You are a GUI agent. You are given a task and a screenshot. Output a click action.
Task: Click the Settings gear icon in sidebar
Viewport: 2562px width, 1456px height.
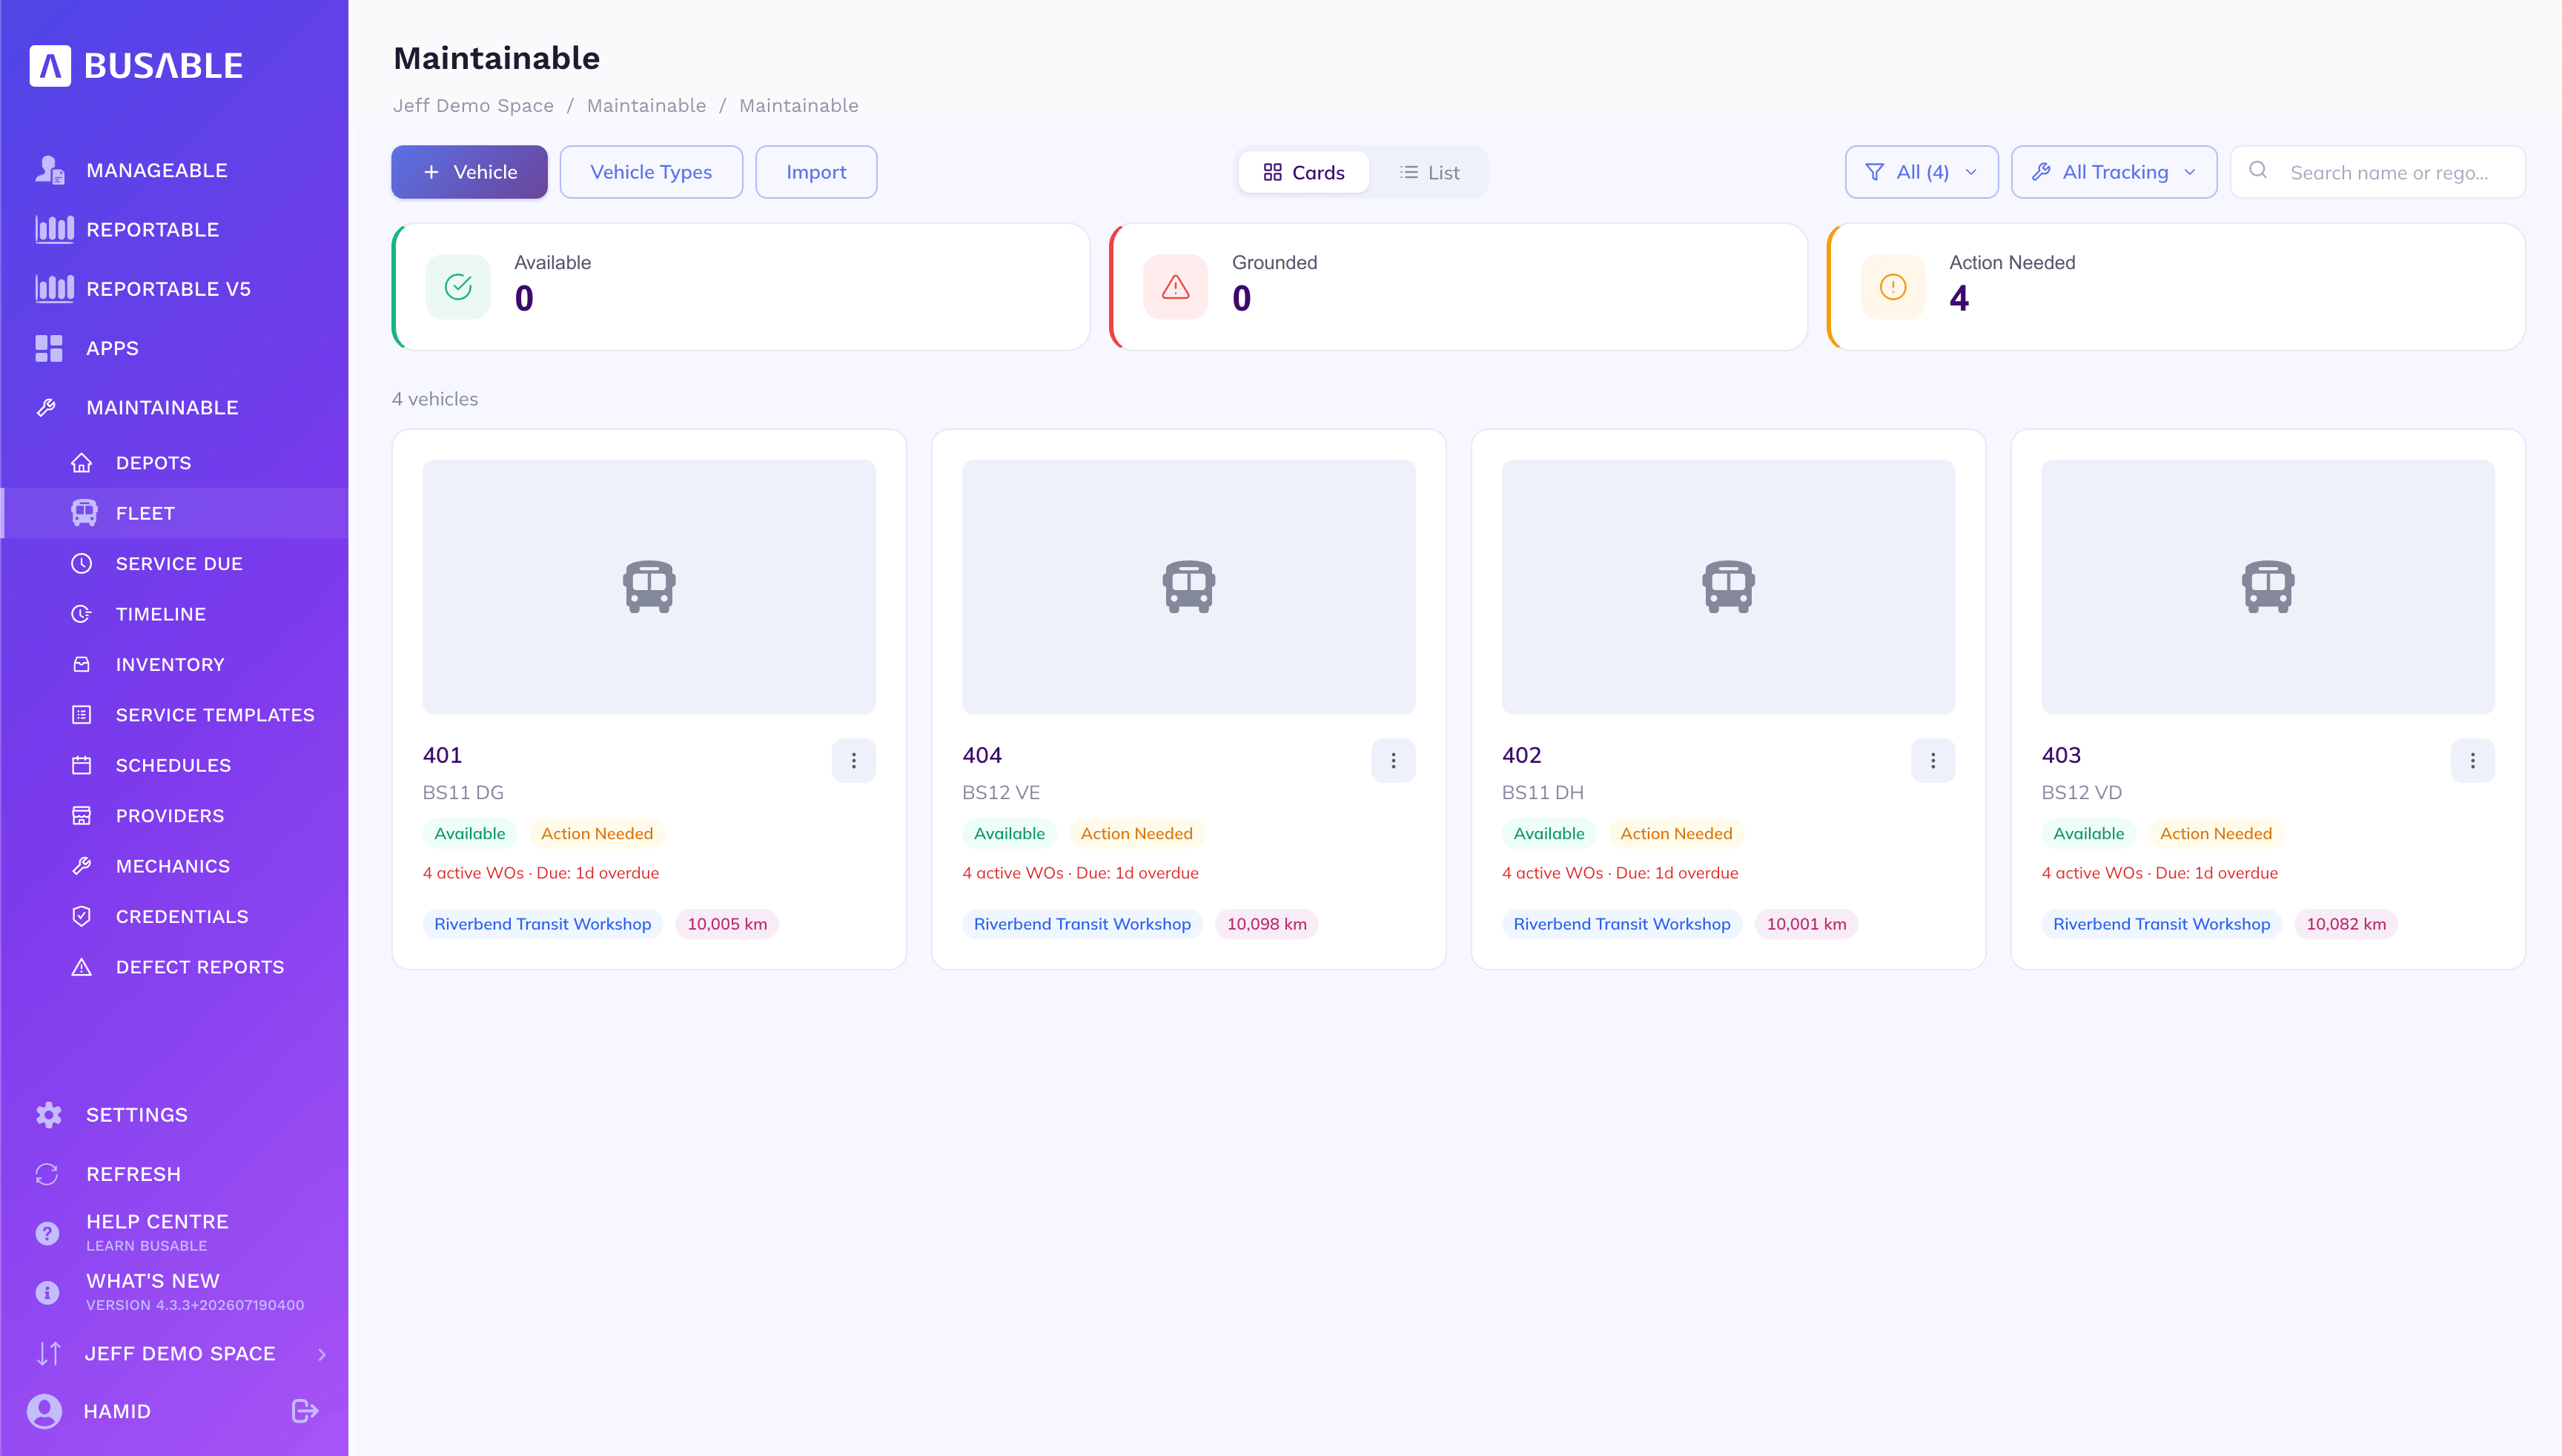(x=48, y=1114)
